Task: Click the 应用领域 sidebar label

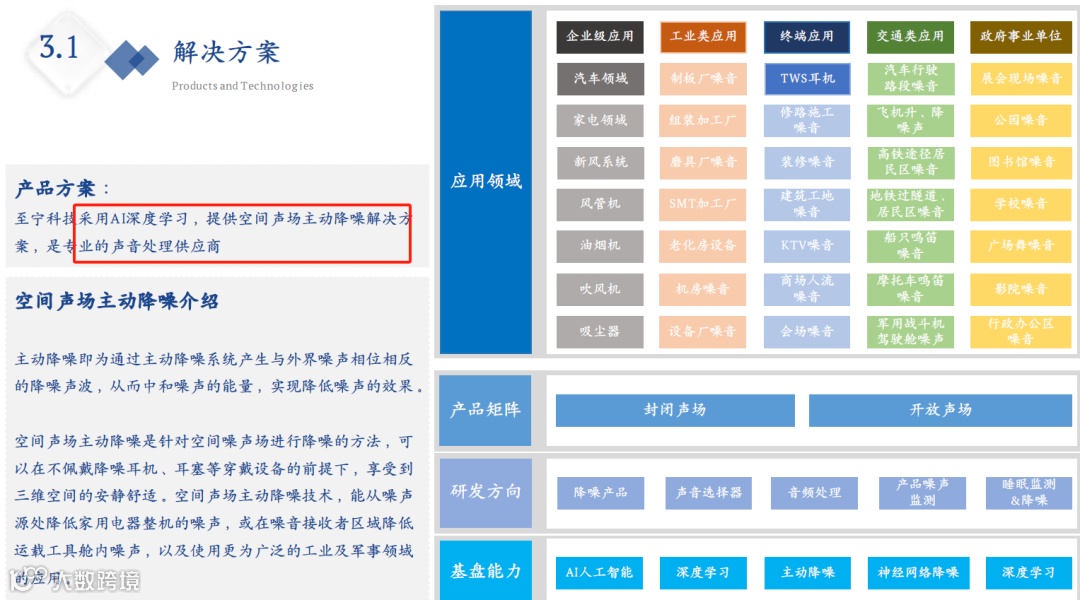Action: pos(484,182)
